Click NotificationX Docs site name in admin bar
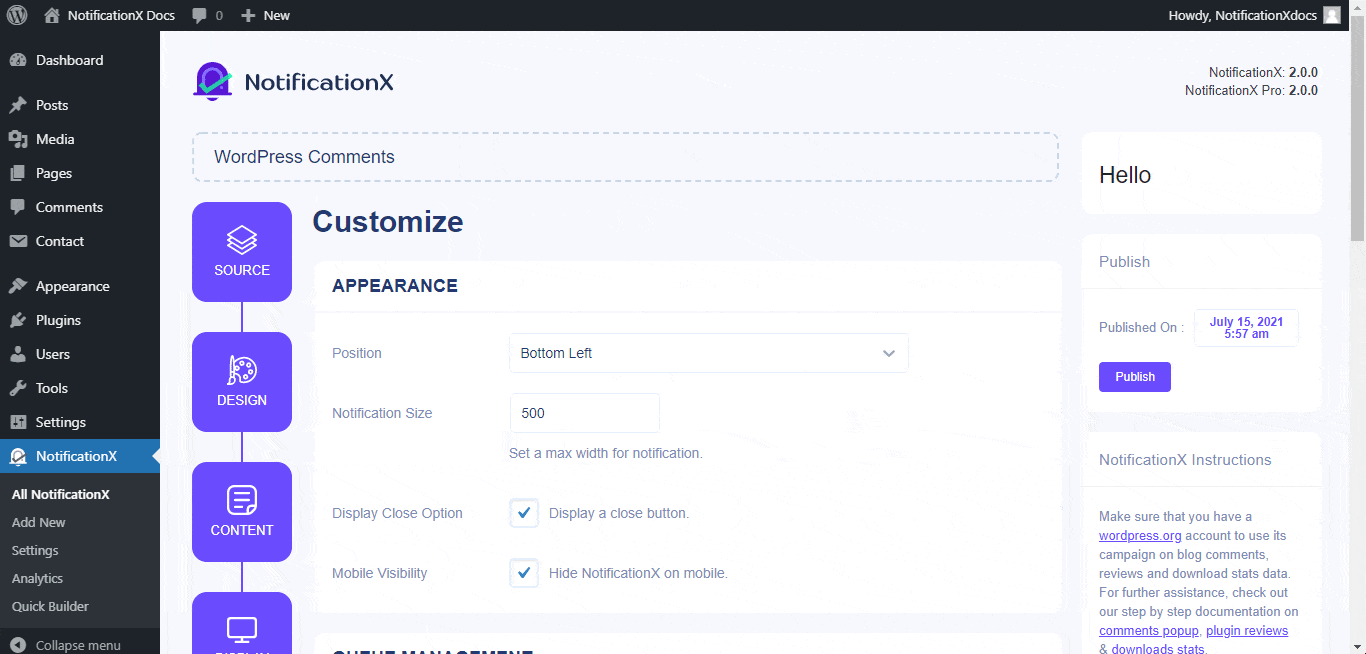Image resolution: width=1366 pixels, height=654 pixels. click(x=121, y=15)
